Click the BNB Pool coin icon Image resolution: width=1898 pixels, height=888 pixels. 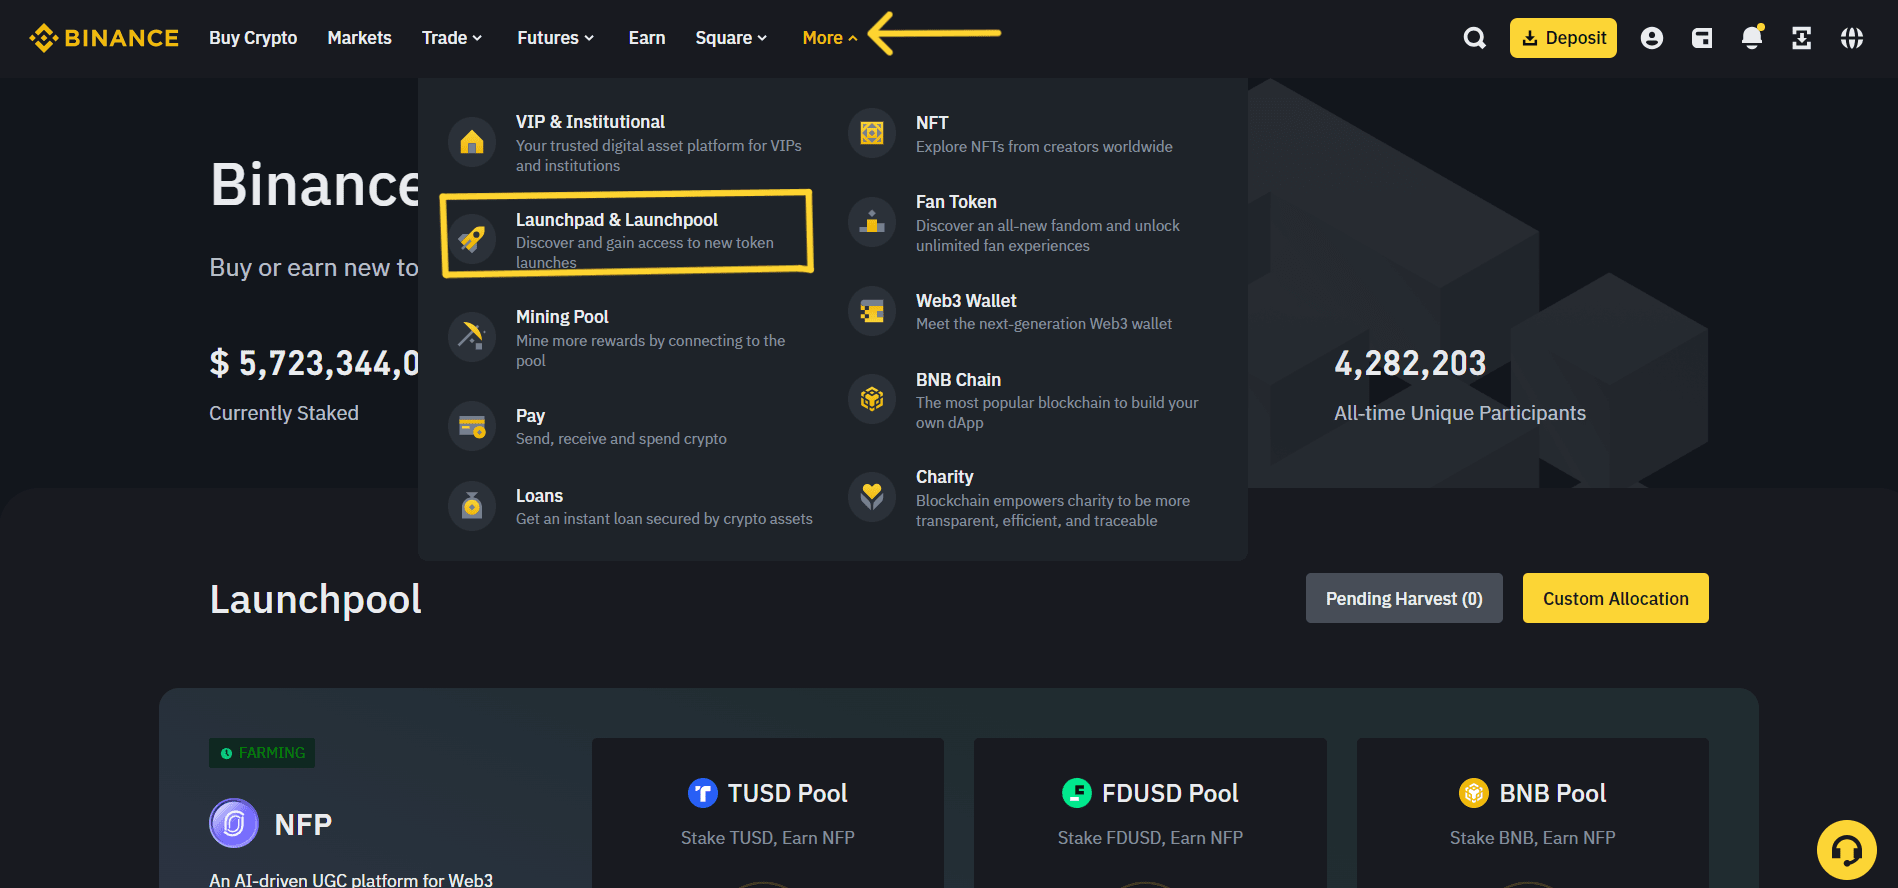point(1474,793)
